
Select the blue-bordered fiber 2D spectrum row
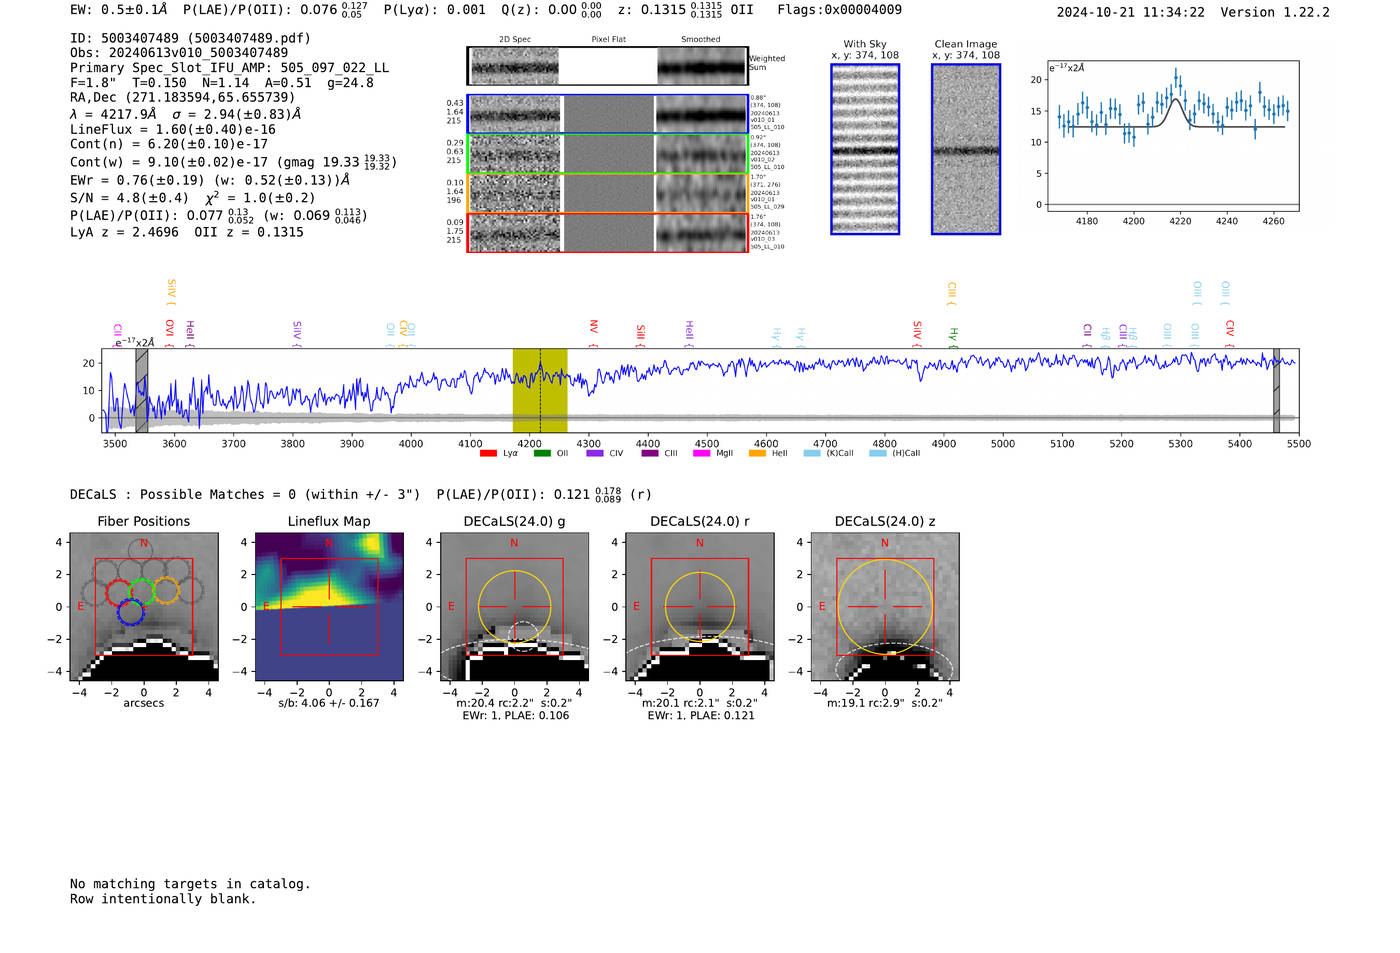click(608, 114)
